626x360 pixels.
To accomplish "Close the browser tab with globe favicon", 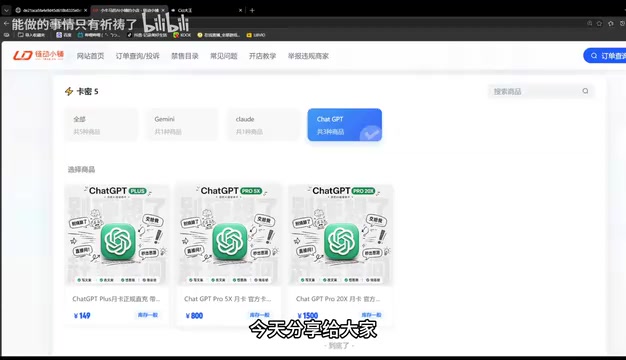I will [85, 10].
